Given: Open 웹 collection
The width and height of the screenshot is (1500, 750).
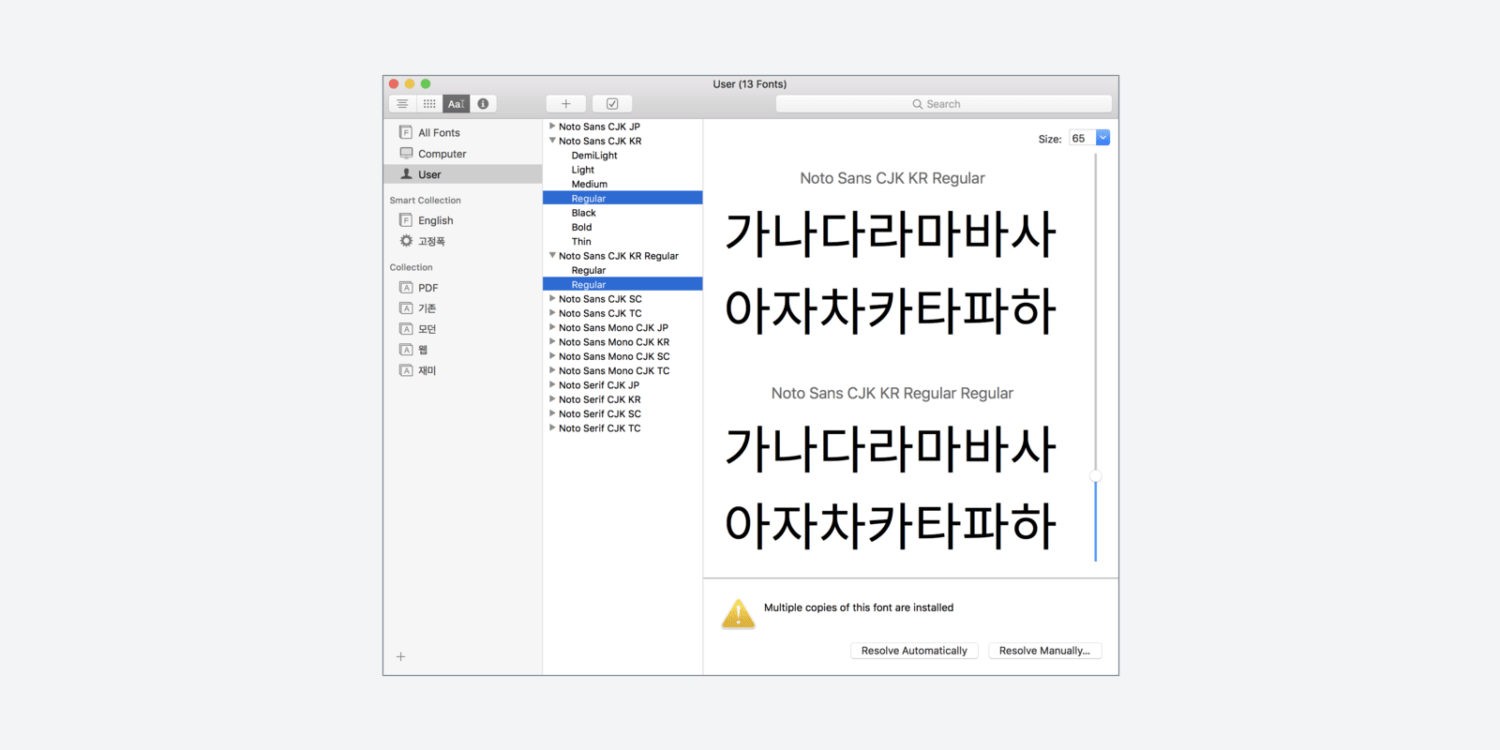Looking at the screenshot, I should pyautogui.click(x=463, y=349).
